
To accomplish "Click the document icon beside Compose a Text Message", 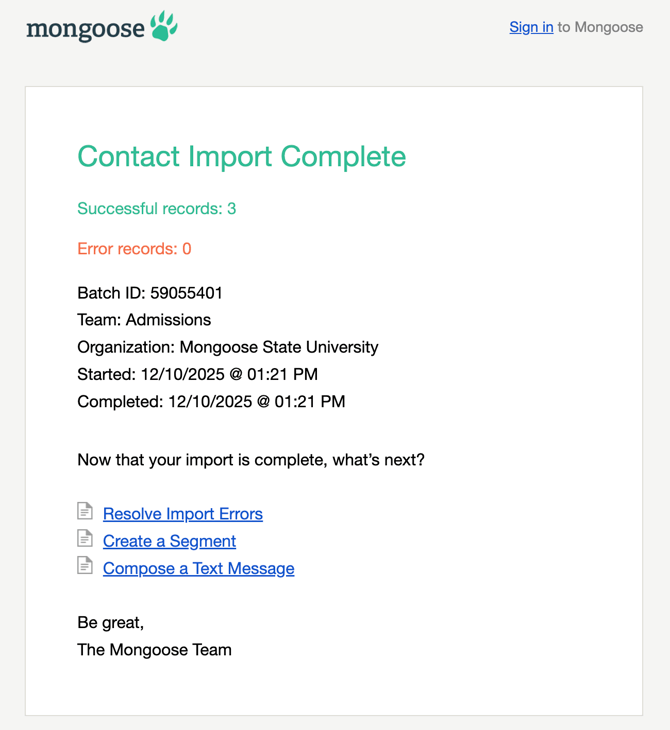I will pyautogui.click(x=85, y=566).
